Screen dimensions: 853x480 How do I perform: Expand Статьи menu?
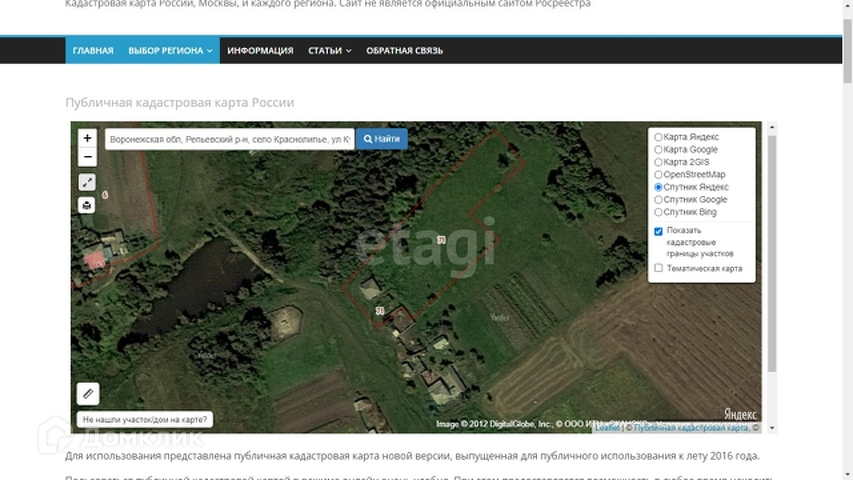click(x=330, y=51)
